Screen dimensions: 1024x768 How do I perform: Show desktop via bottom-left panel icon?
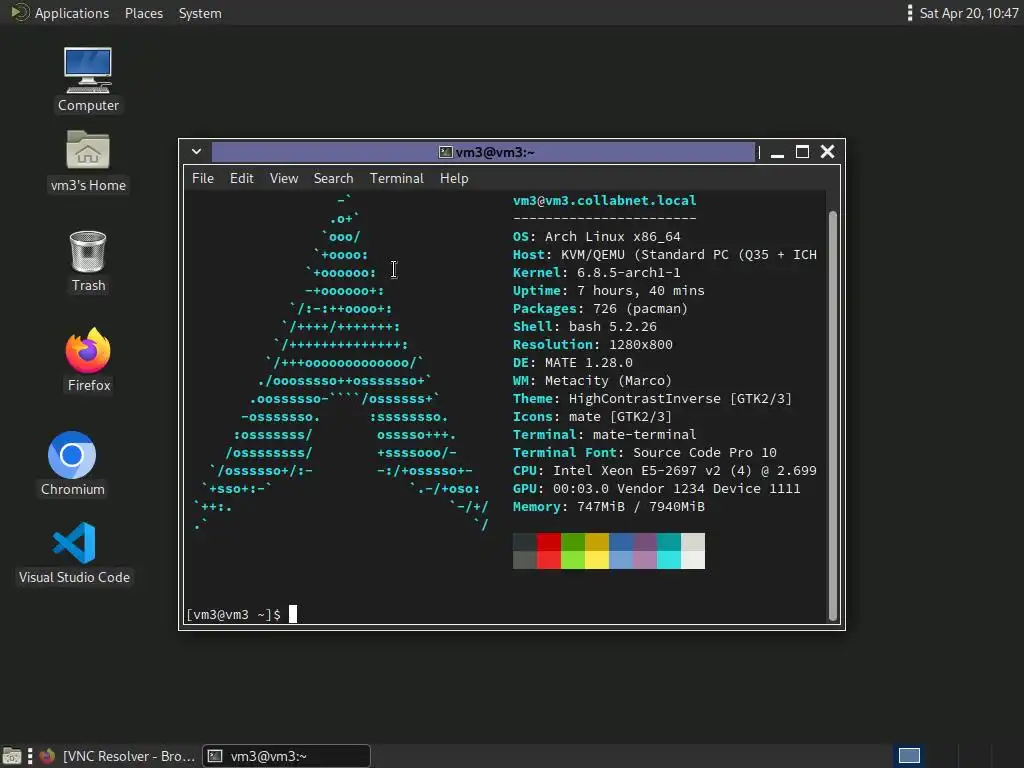[11, 756]
